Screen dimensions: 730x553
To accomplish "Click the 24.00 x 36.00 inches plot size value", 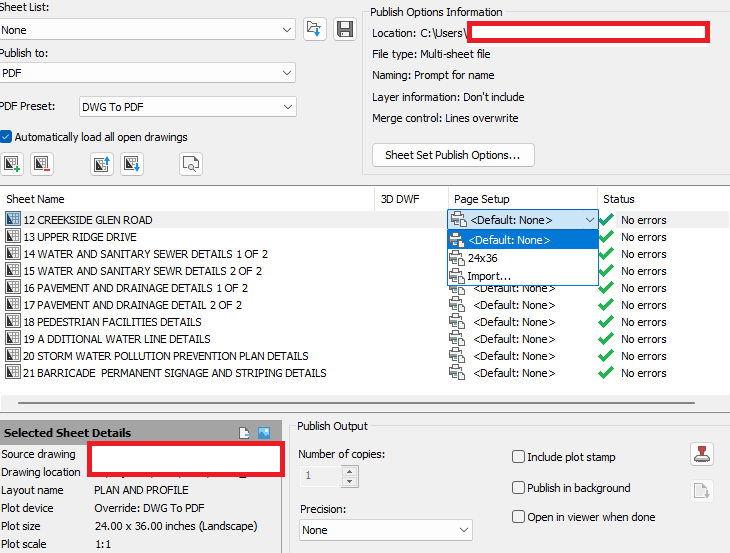I will (x=176, y=526).
